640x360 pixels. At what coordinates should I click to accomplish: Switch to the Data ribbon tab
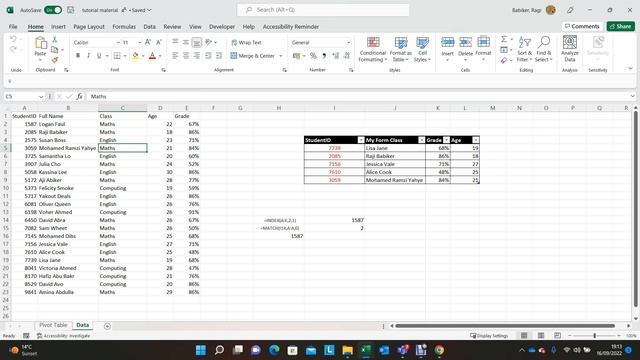tap(149, 27)
